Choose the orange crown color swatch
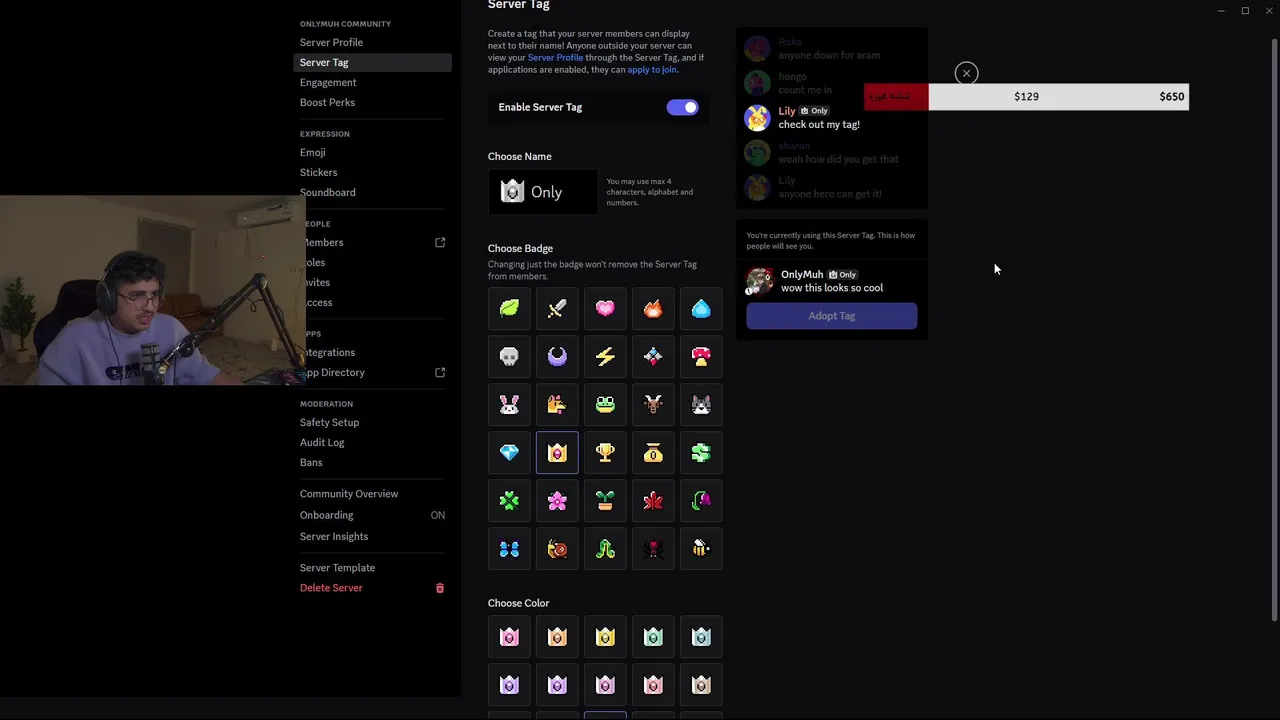Viewport: 1280px width, 720px height. point(557,637)
